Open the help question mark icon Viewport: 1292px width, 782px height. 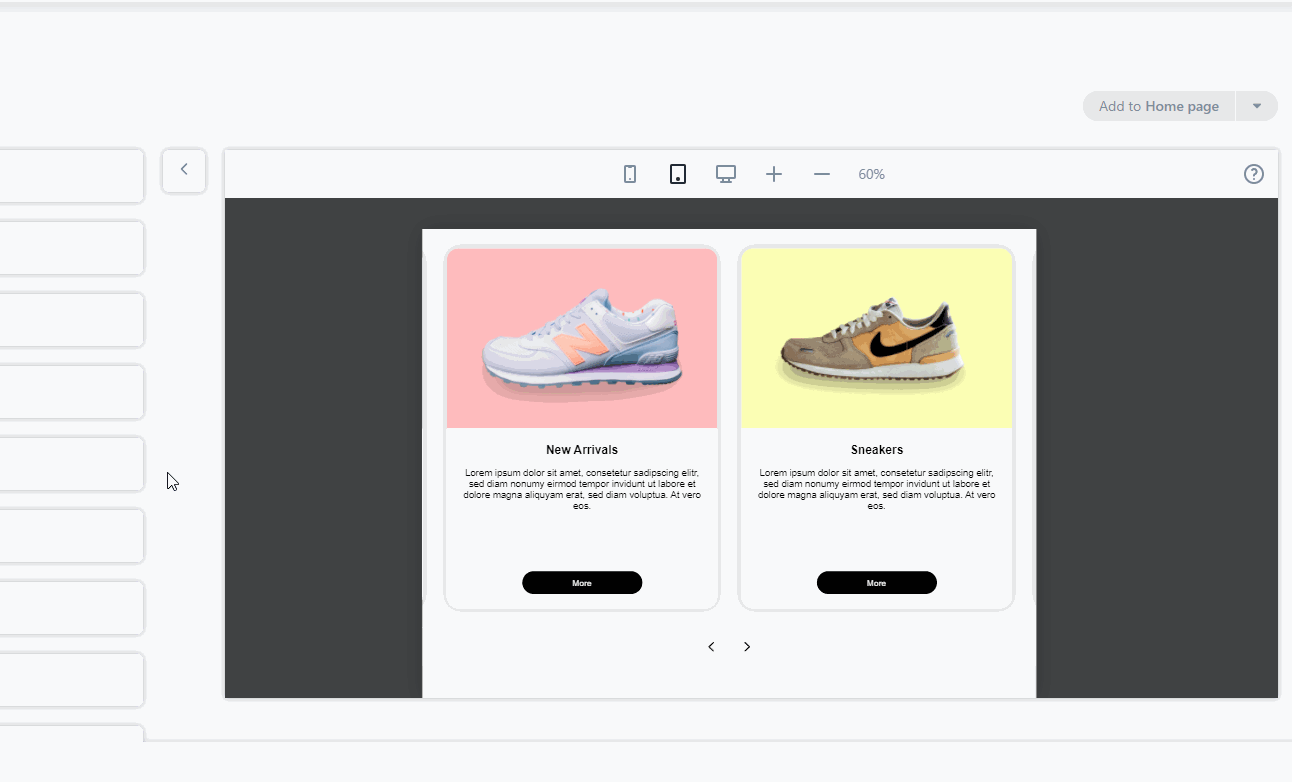[x=1254, y=174]
